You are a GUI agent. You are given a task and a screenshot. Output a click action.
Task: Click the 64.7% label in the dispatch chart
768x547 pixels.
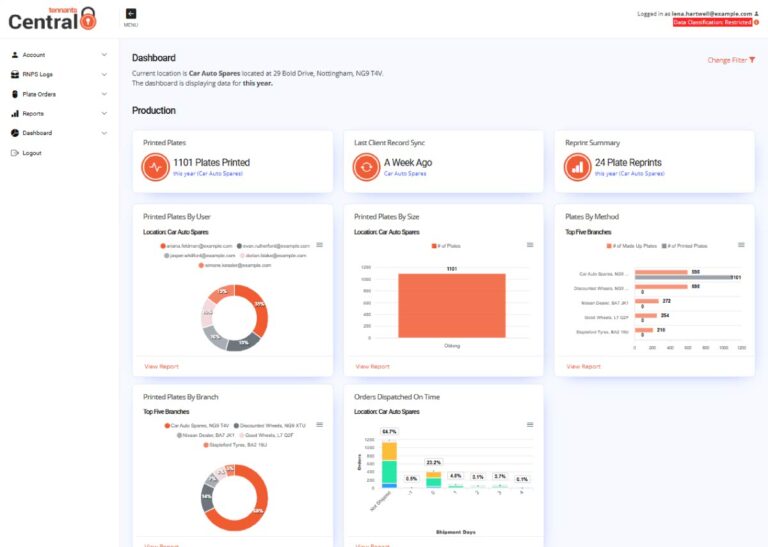tap(389, 431)
